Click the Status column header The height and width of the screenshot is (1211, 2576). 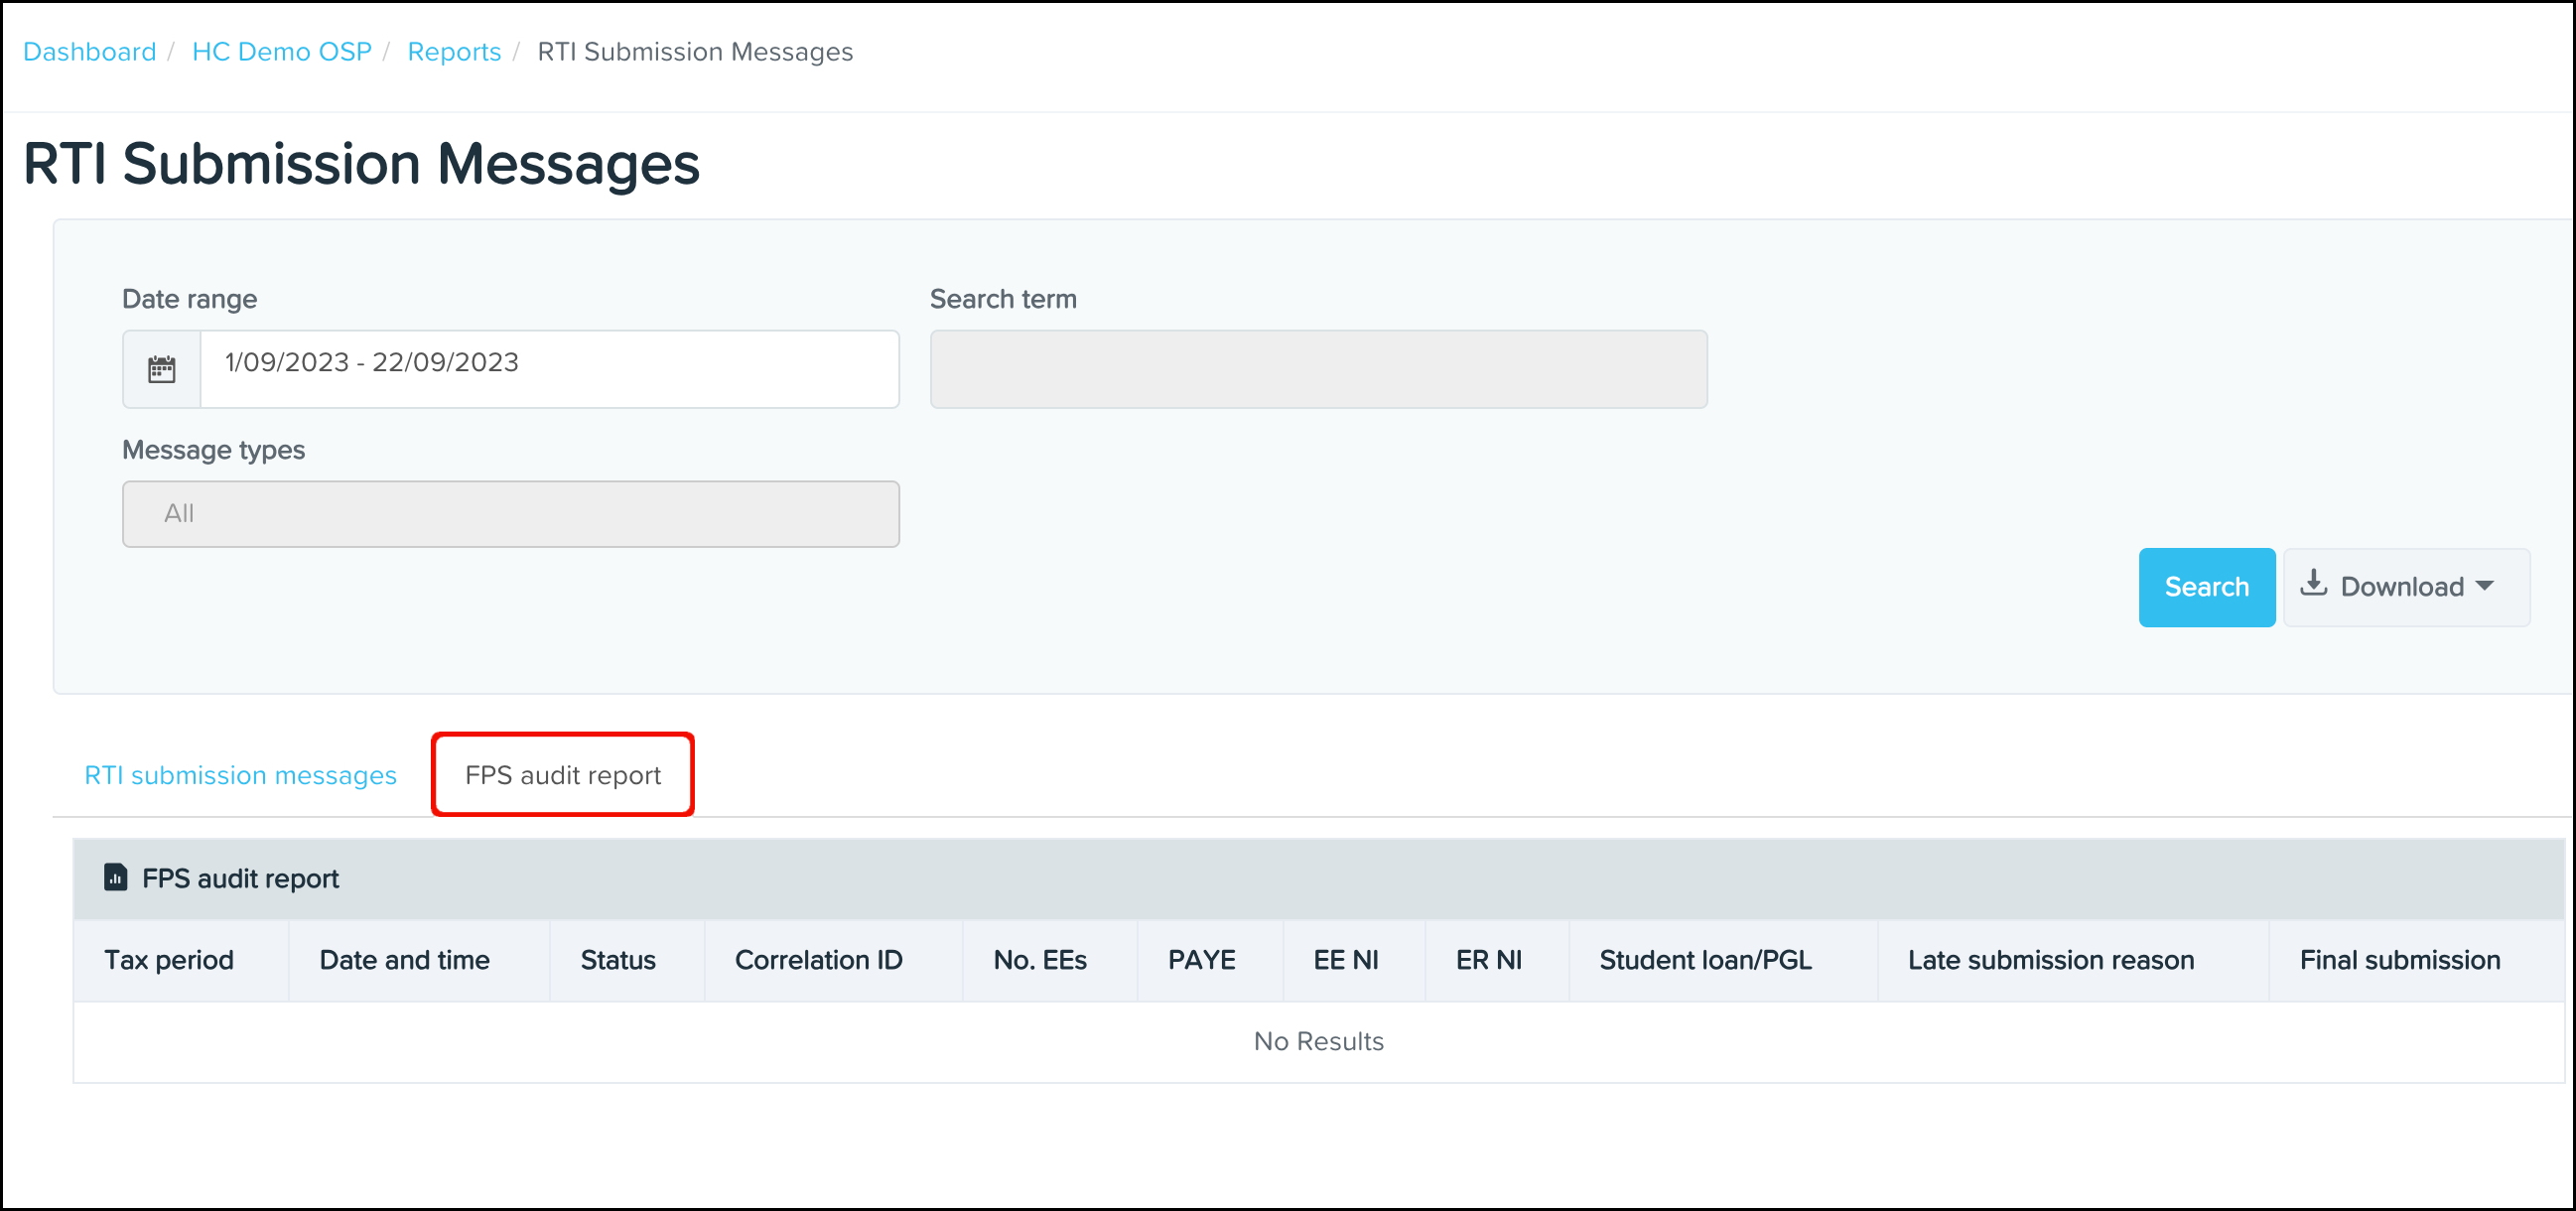click(x=617, y=960)
